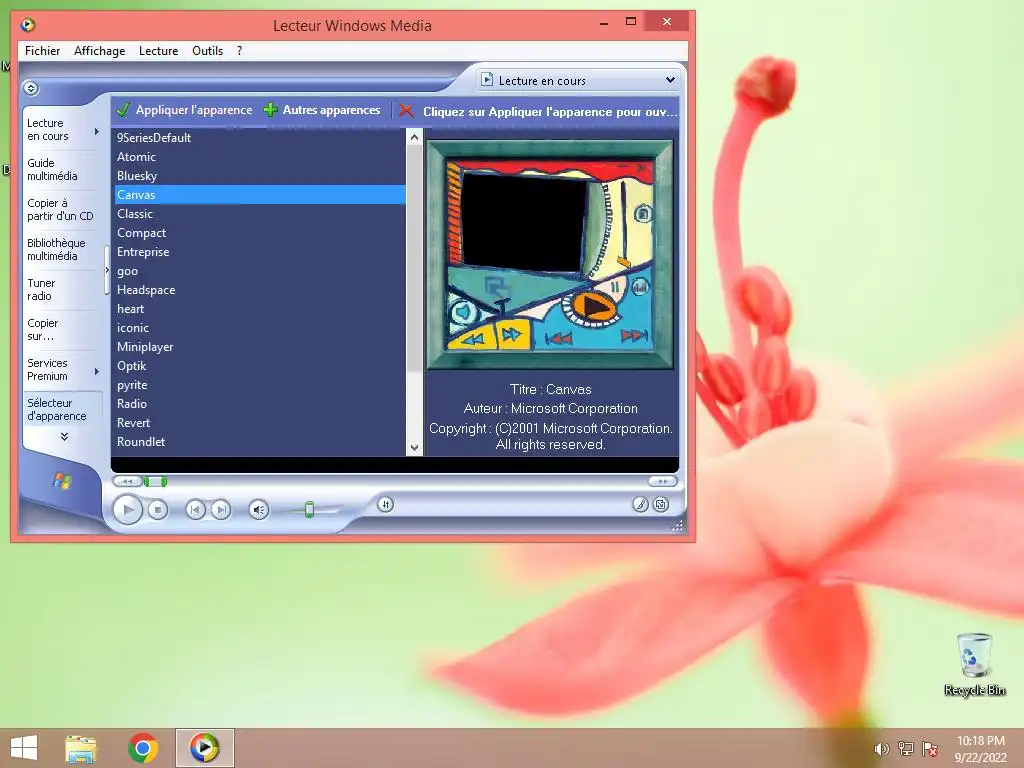
Task: Click Appliquer l'apparence button
Action: (x=184, y=110)
